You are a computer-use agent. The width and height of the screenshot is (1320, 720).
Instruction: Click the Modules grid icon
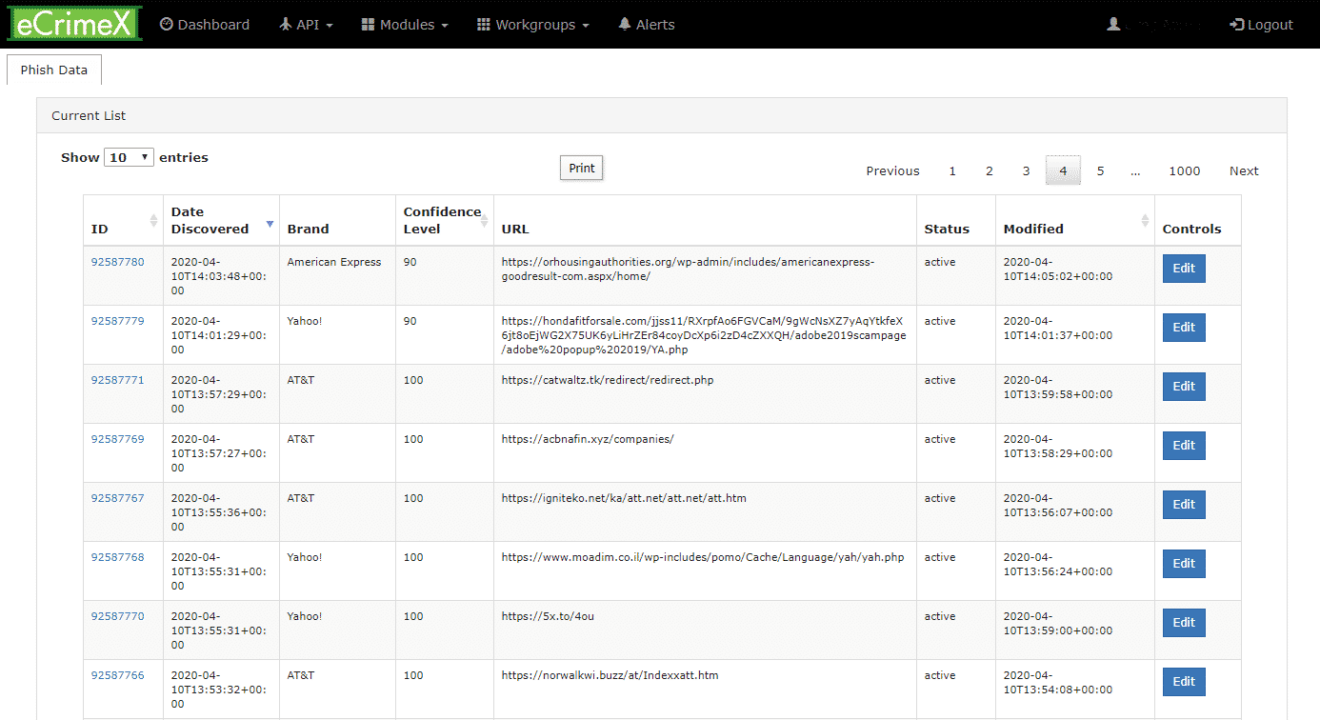click(366, 24)
